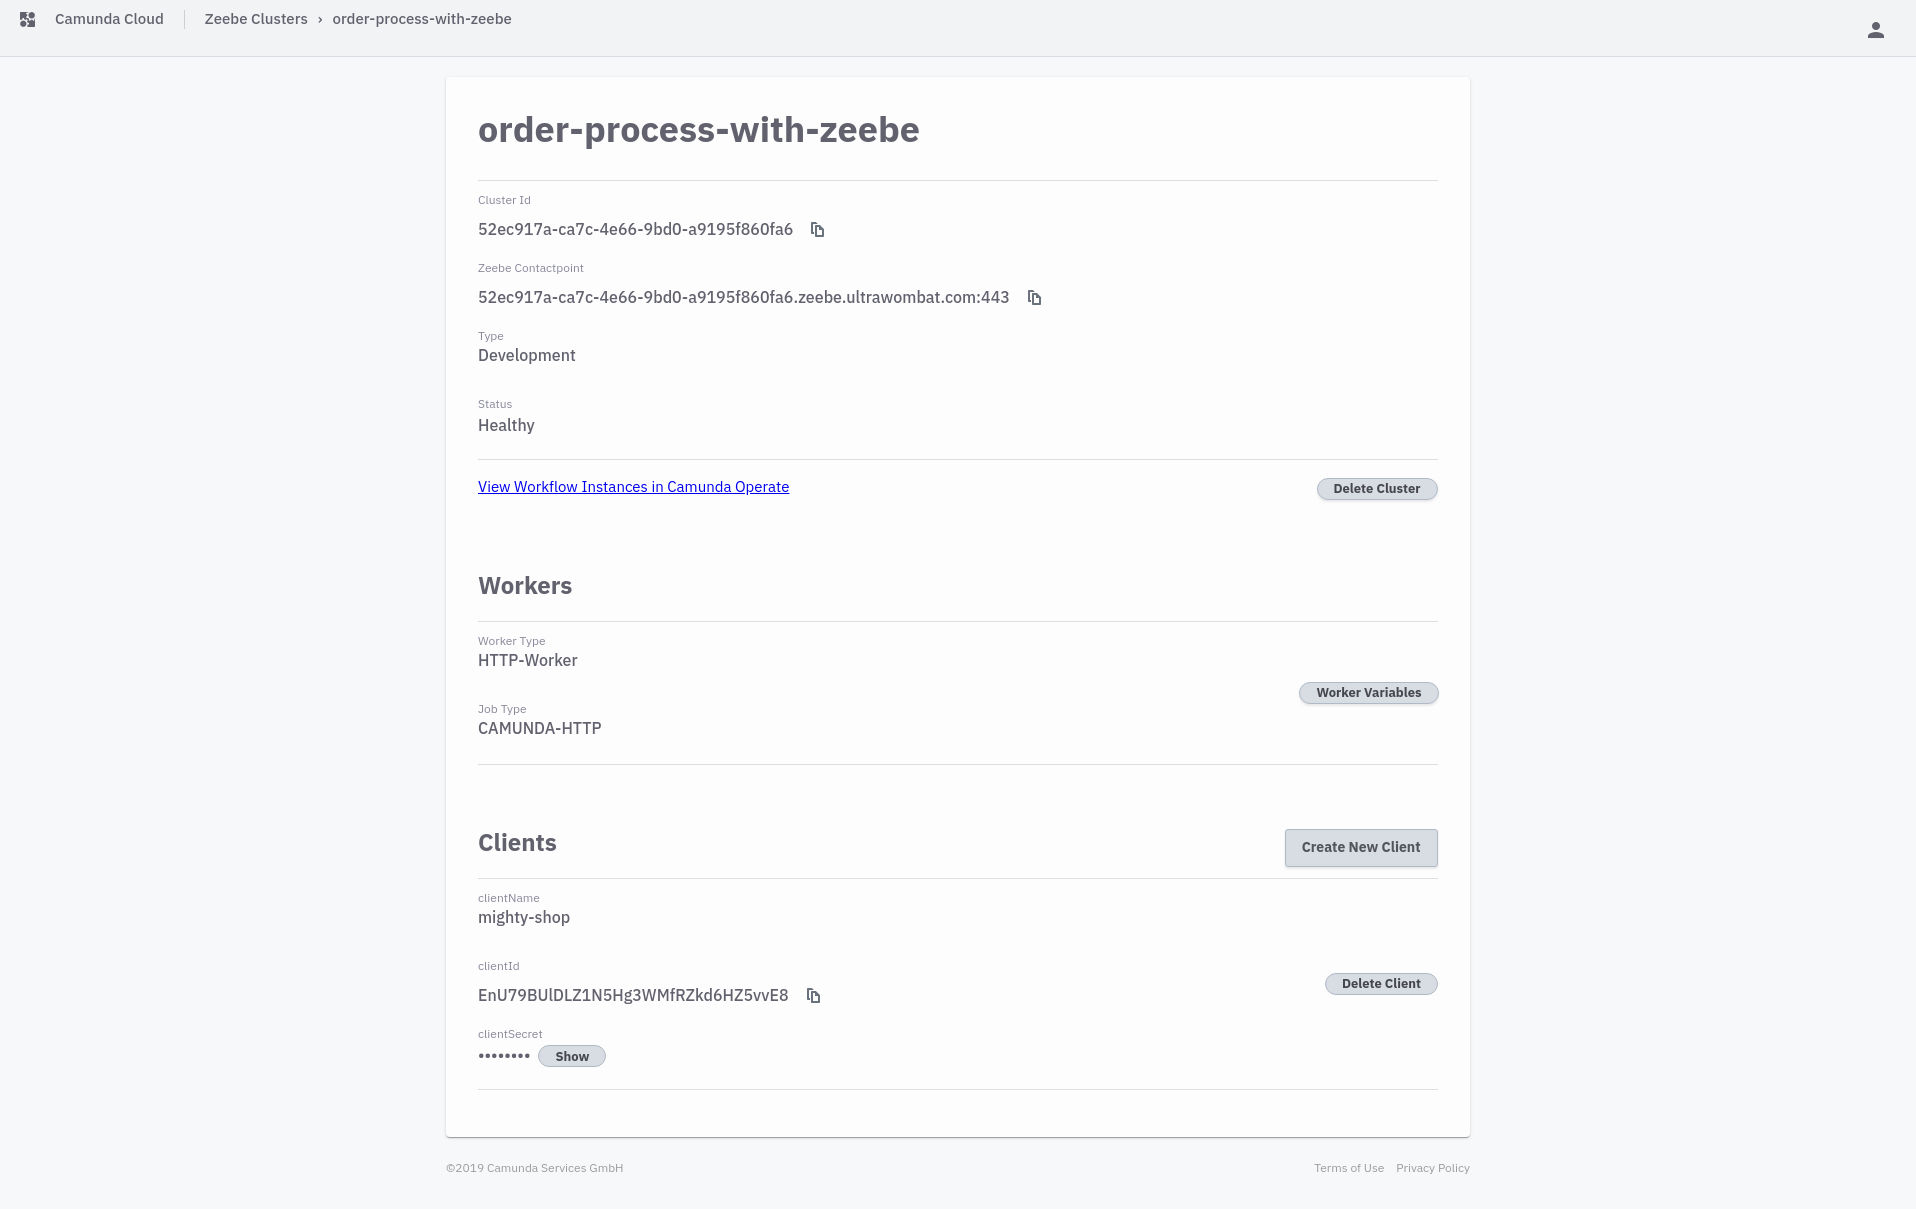Copy the clientId value

point(813,996)
